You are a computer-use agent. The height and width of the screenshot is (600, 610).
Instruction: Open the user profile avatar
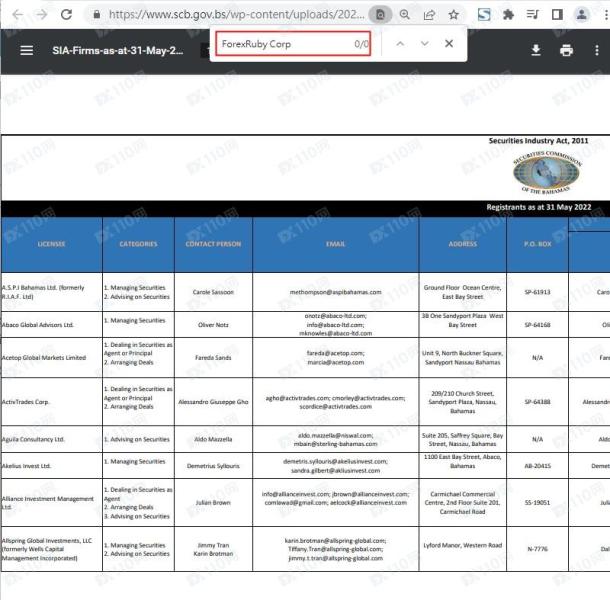(x=582, y=15)
